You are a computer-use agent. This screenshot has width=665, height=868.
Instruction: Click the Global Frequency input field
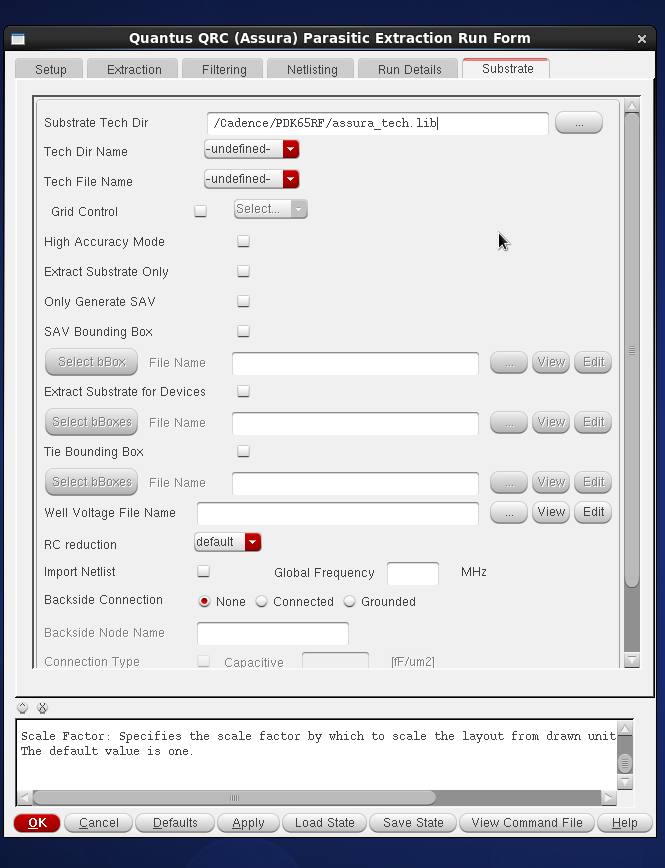(413, 573)
